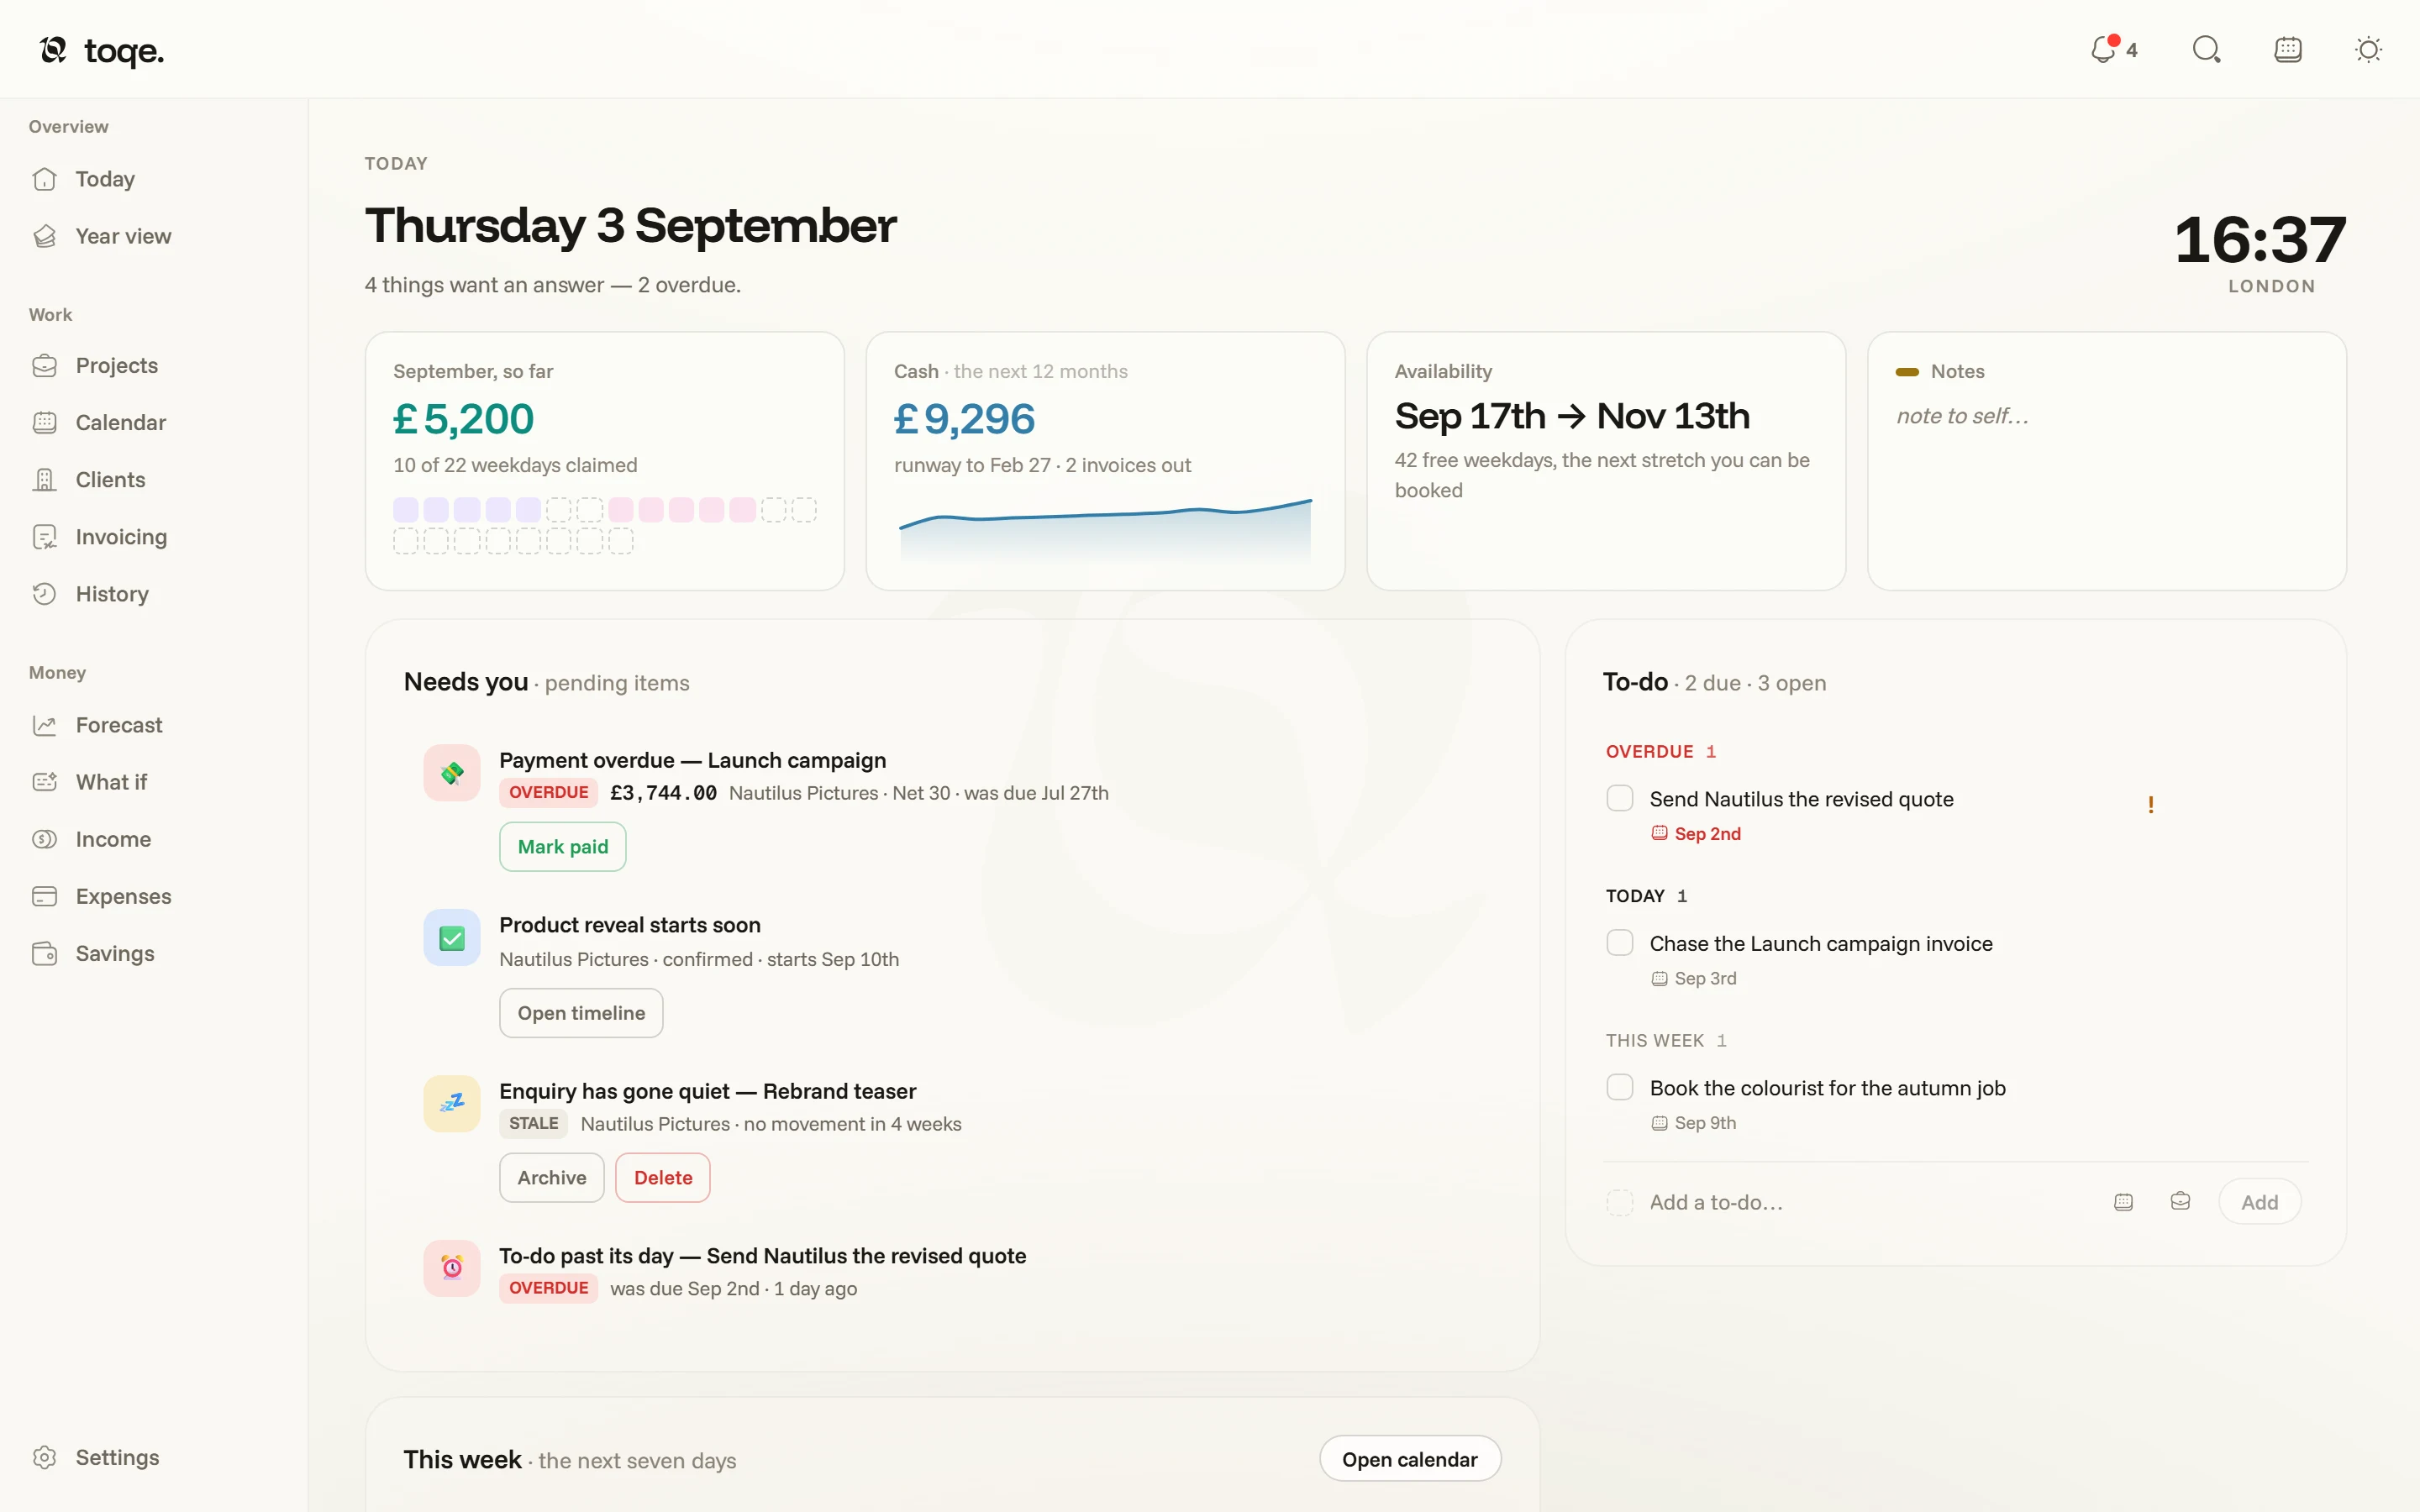Delete the stale Rebrand teaser enquiry
The width and height of the screenshot is (2420, 1512).
pyautogui.click(x=663, y=1178)
